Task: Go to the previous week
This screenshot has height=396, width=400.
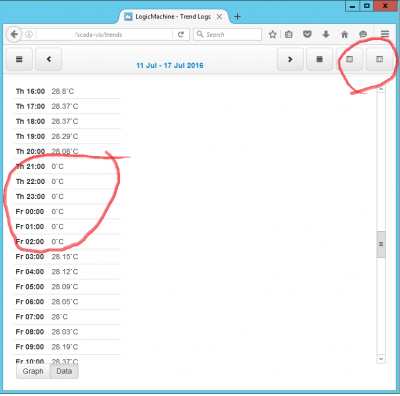Action: (49, 59)
